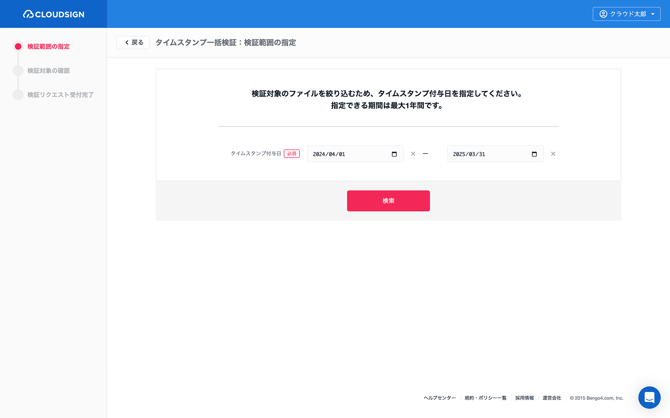Clear the 2025/03/31 end date
Viewport: 670px width, 418px height.
pos(553,154)
